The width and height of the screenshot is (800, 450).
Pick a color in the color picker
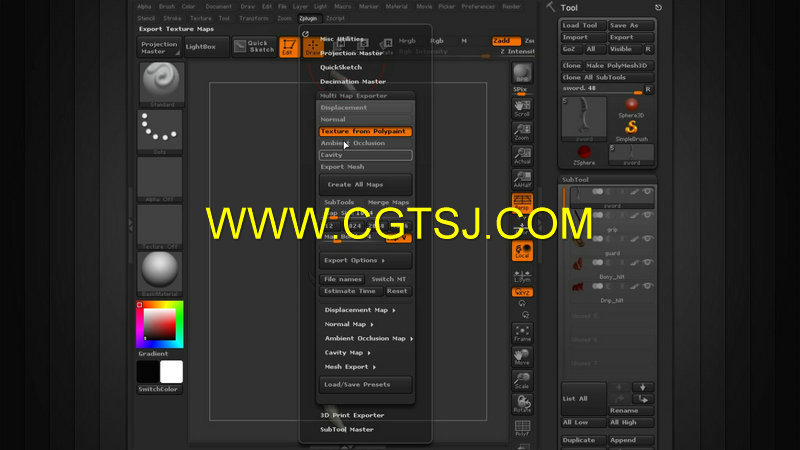point(160,324)
